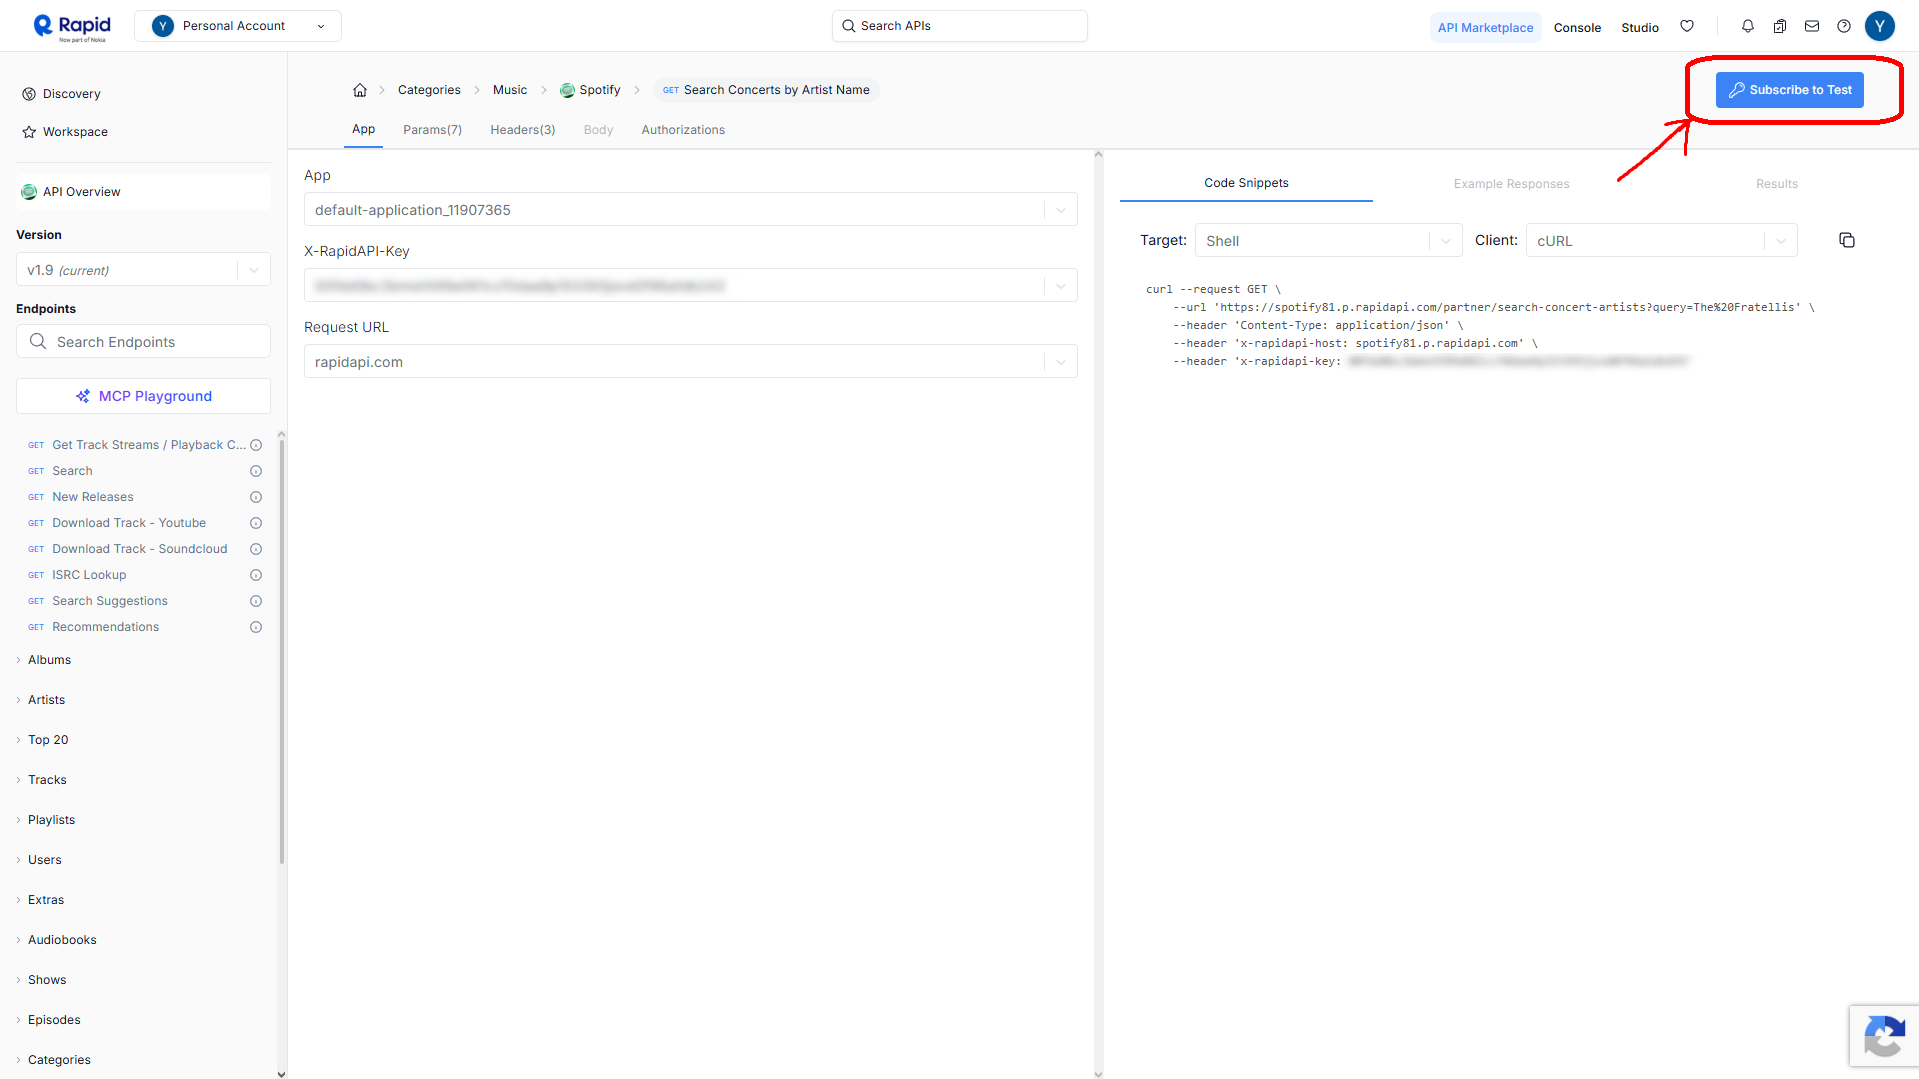Switch to the Authorizations tab

(683, 130)
